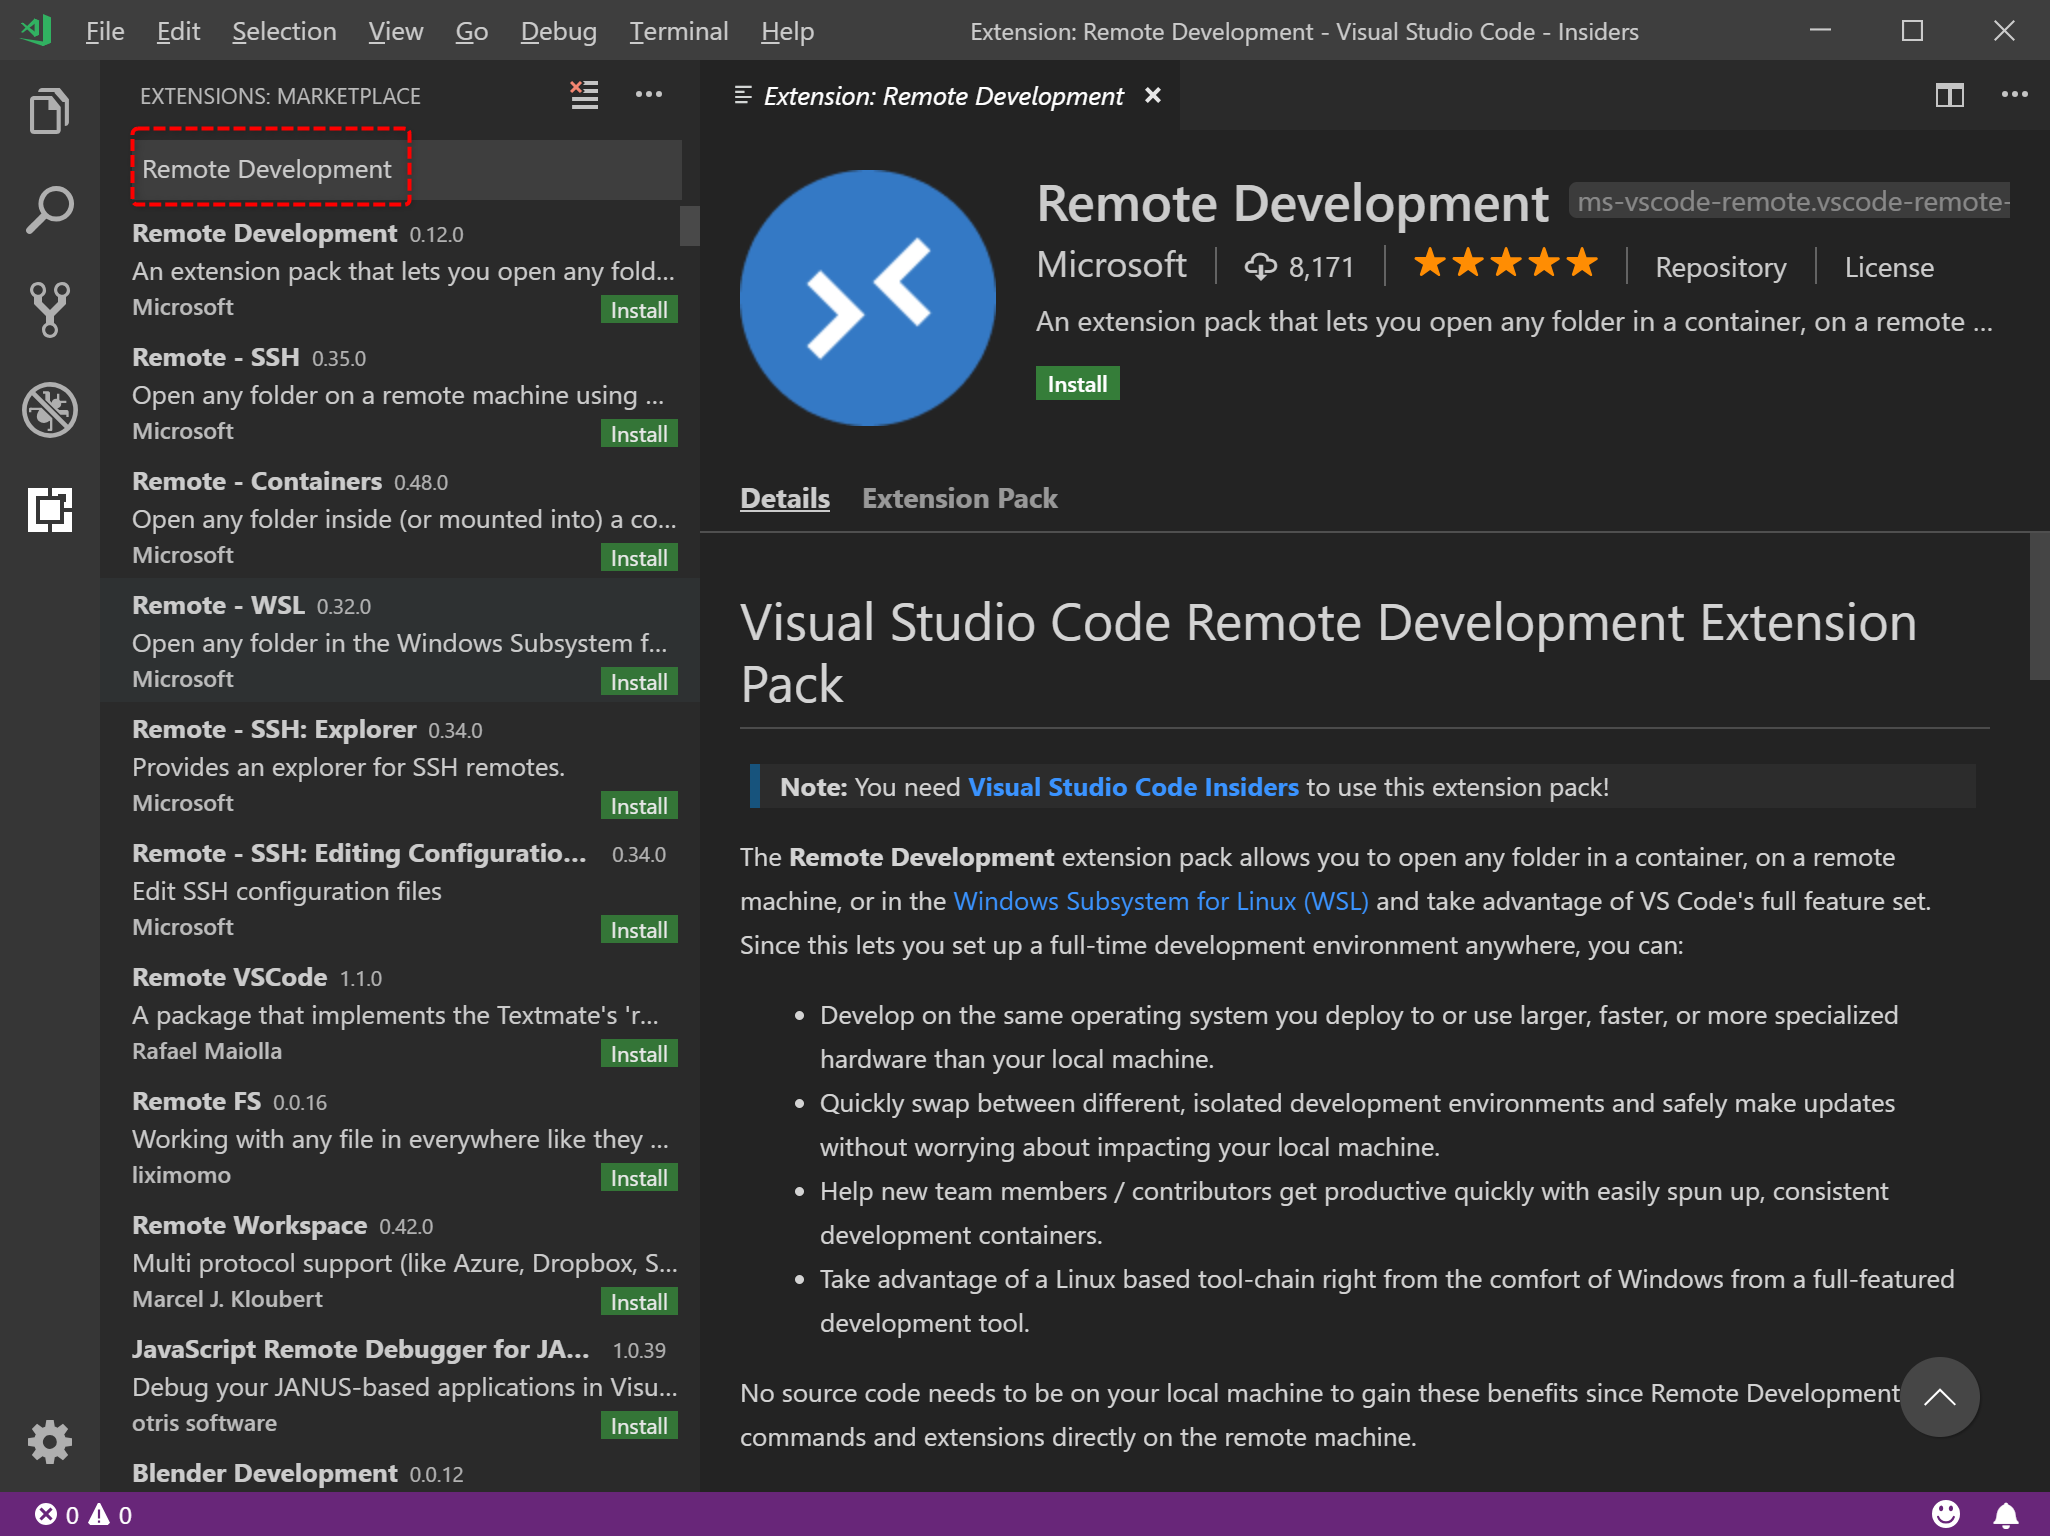2050x1536 pixels.
Task: Open Extensions panel more actions menu
Action: point(648,95)
